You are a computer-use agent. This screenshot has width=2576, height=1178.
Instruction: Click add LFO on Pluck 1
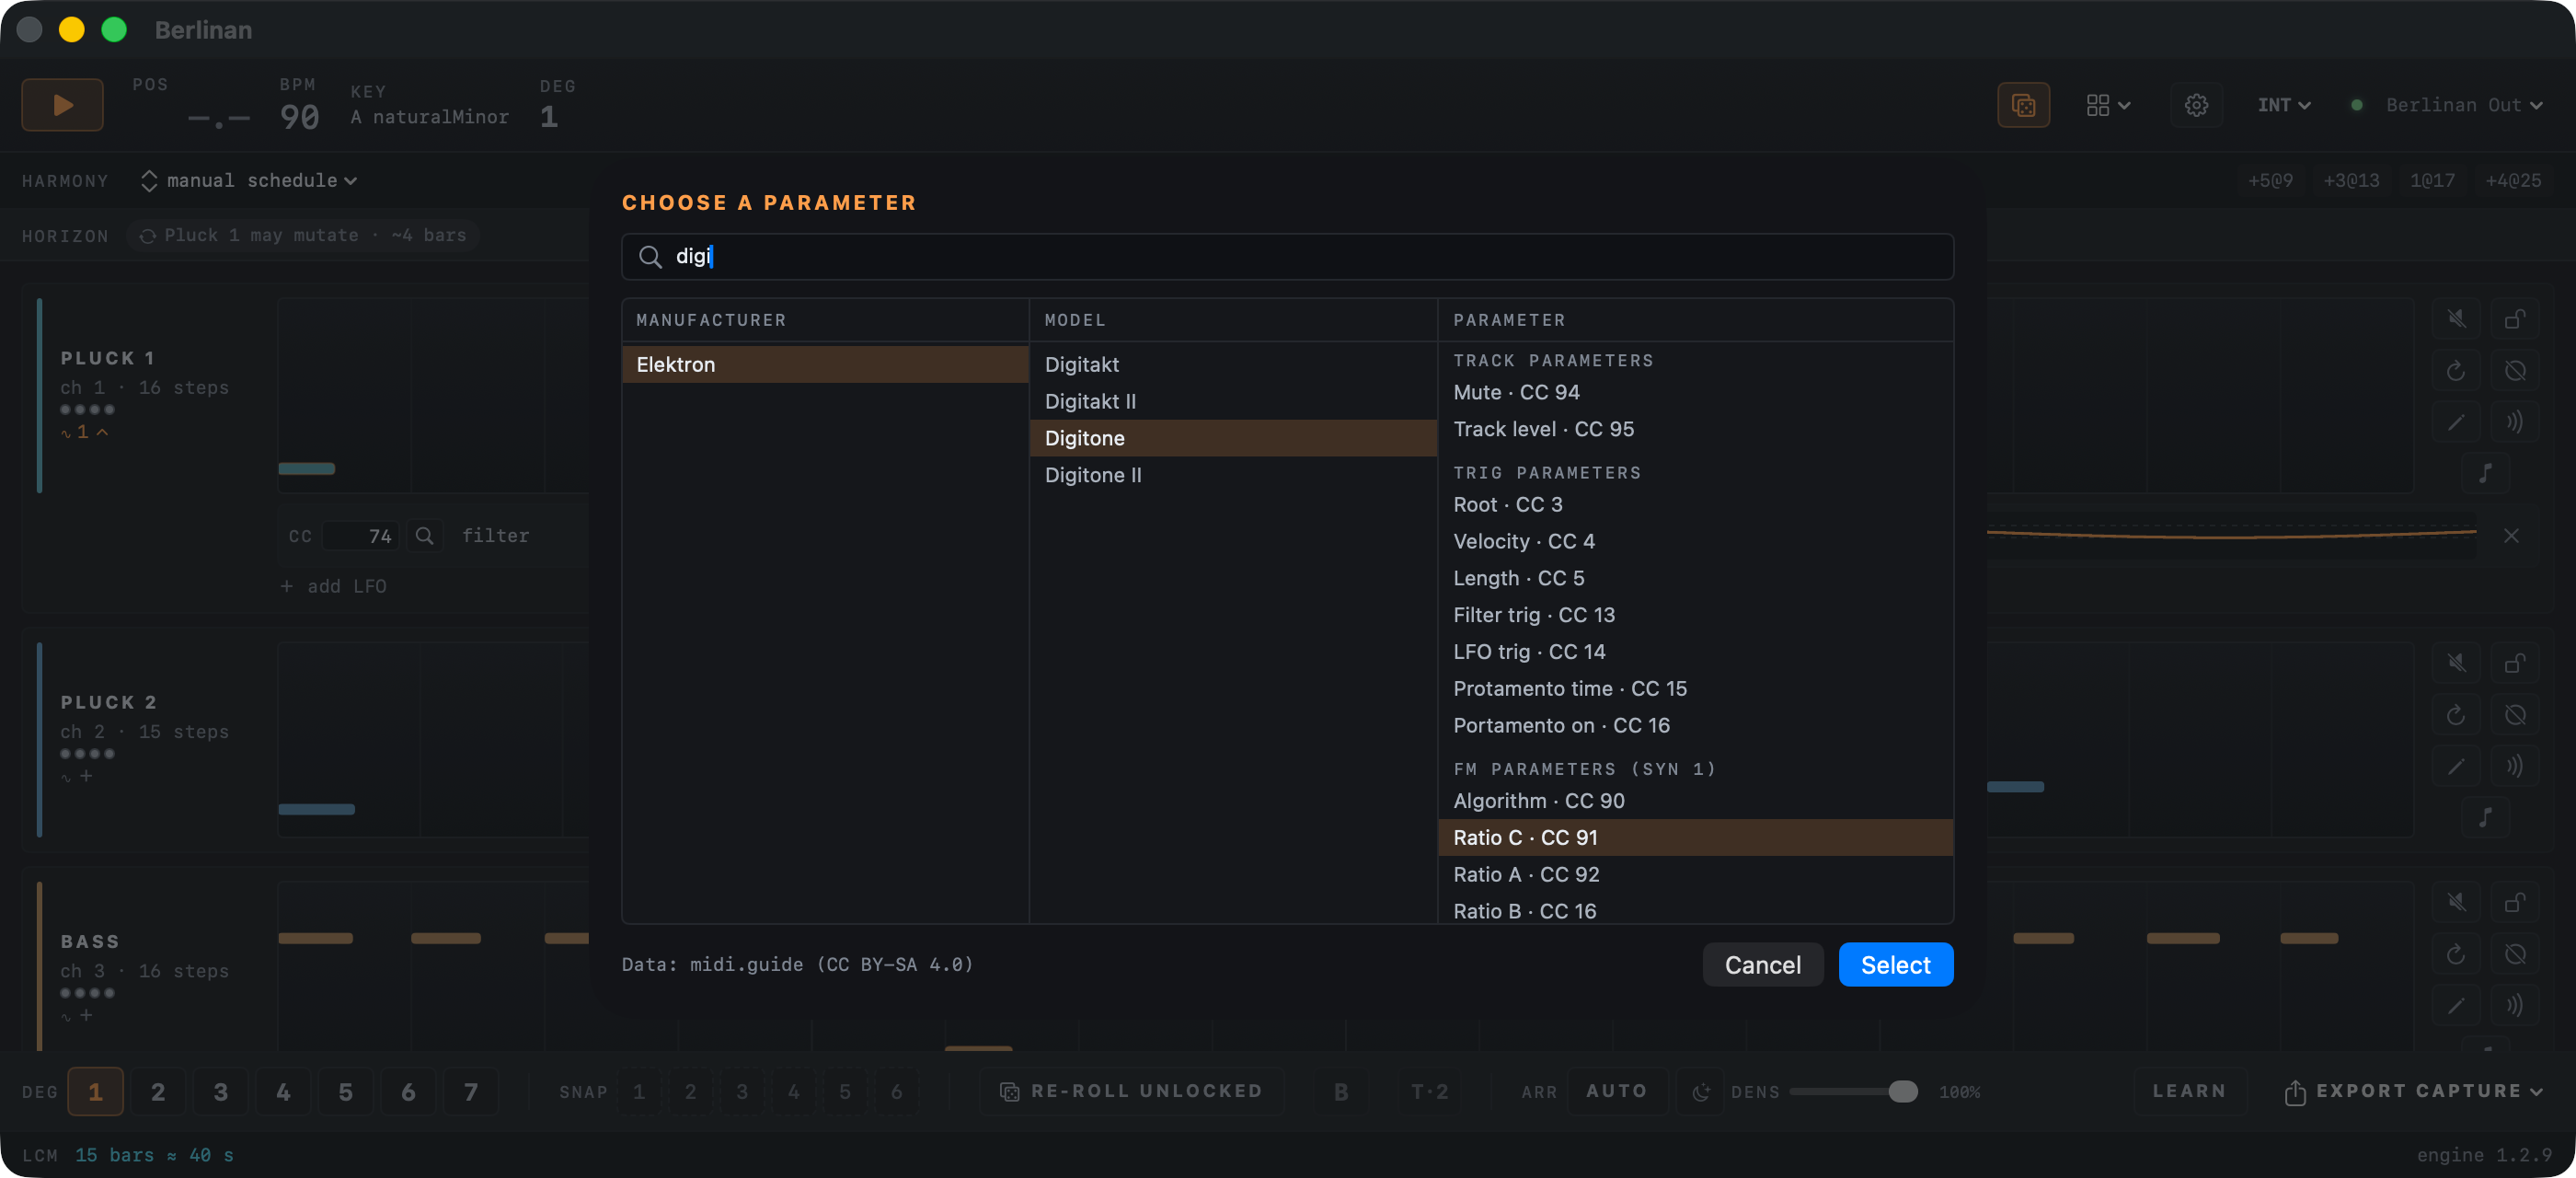tap(333, 586)
